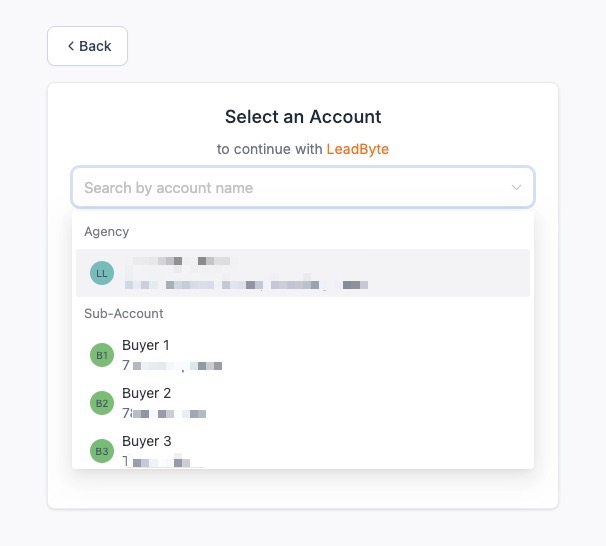Image resolution: width=606 pixels, height=546 pixels.
Task: Click the Select an Account heading
Action: click(x=303, y=117)
